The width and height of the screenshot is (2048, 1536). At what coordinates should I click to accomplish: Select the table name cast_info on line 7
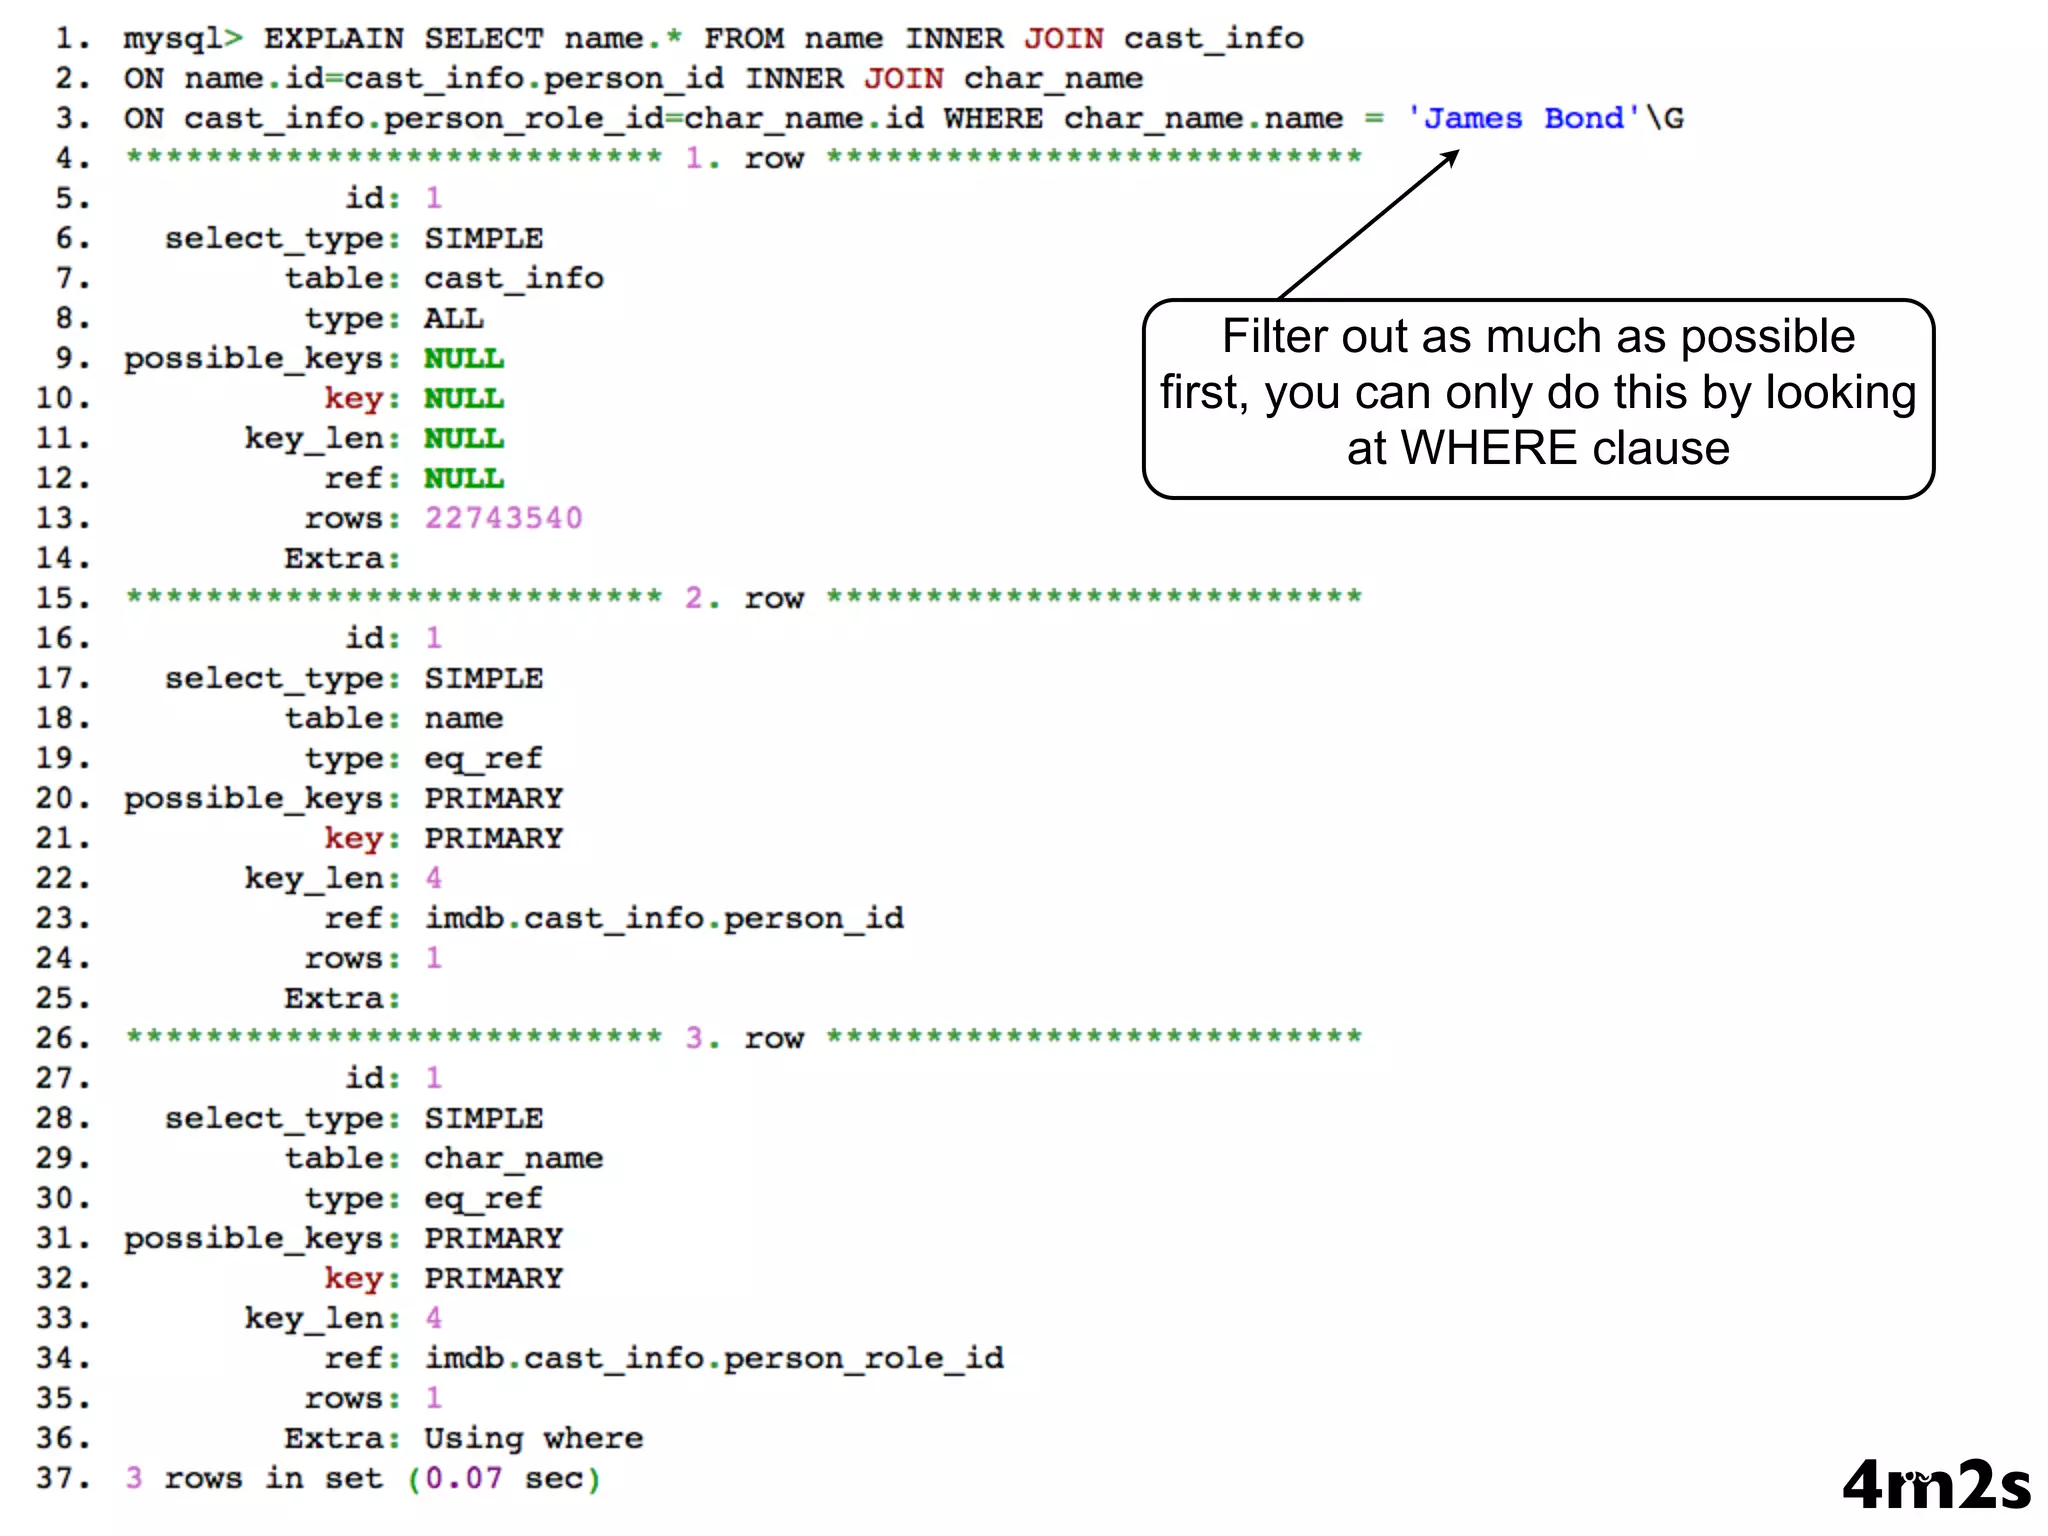click(x=513, y=278)
